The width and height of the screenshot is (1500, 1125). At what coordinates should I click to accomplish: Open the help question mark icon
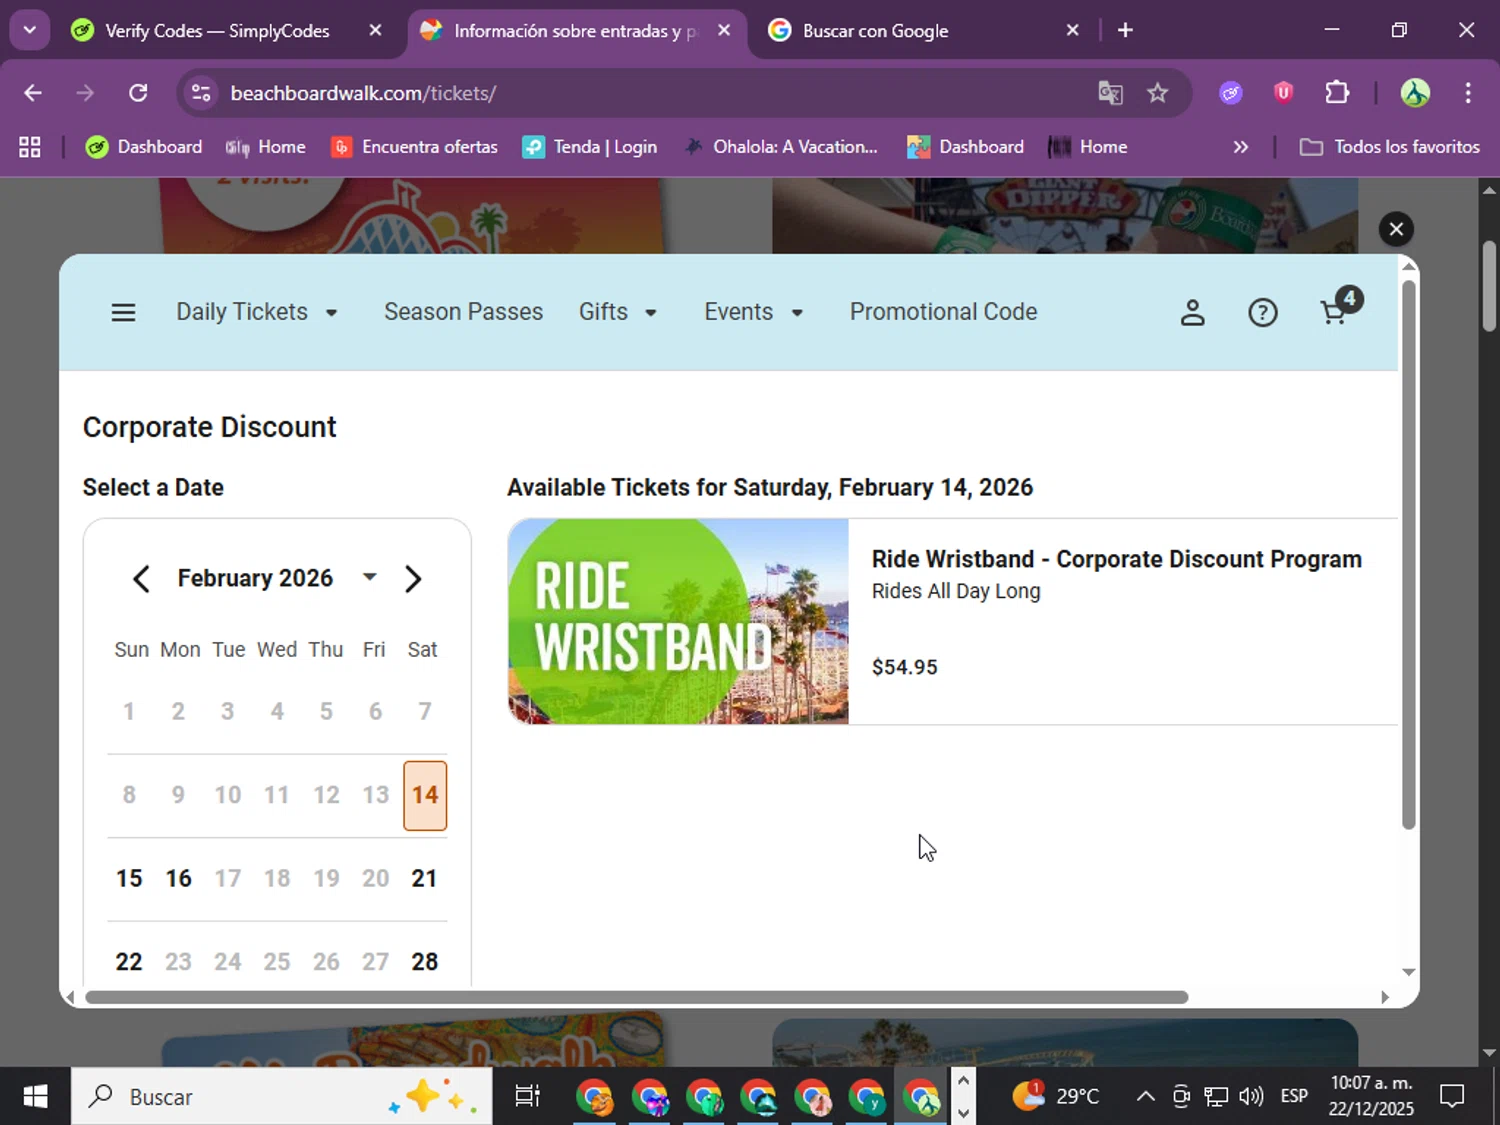pos(1263,313)
